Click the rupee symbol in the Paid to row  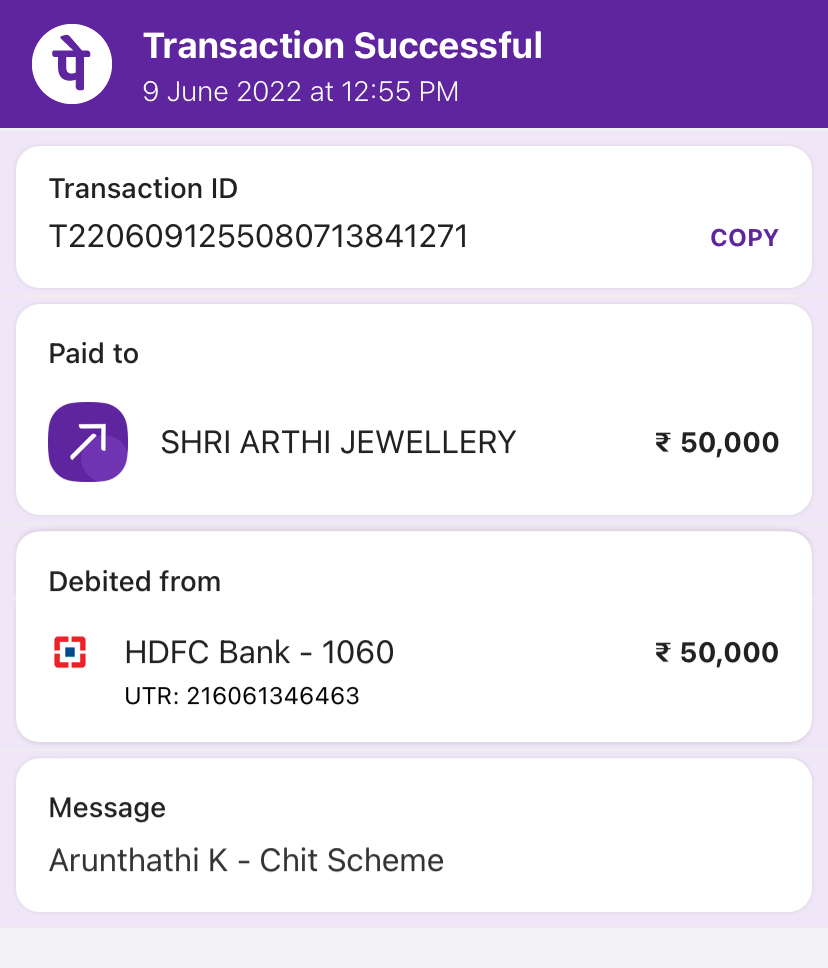click(x=663, y=442)
